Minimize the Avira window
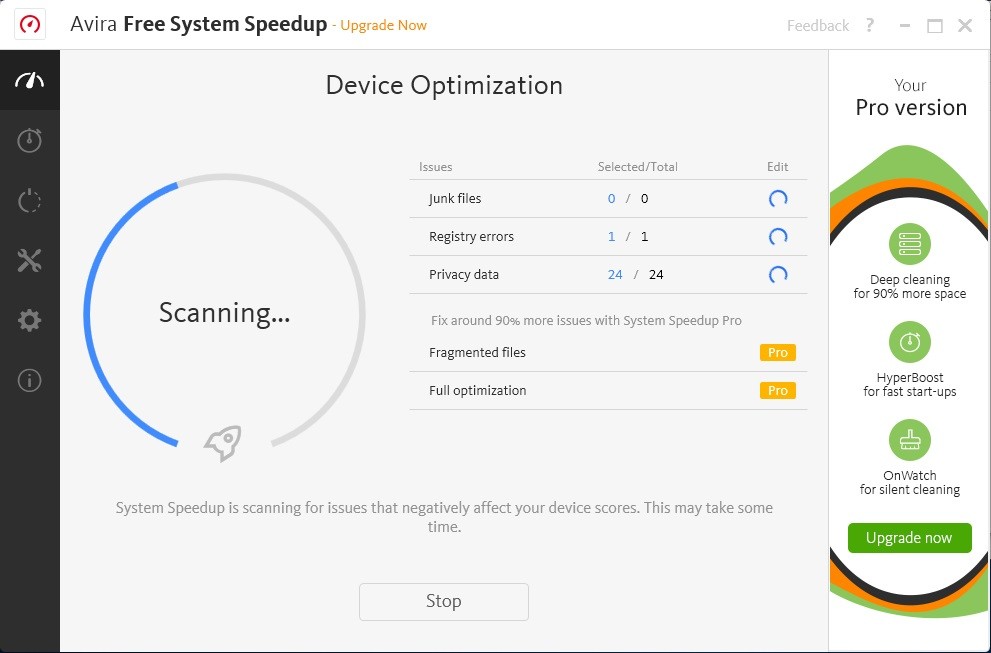This screenshot has width=991, height=653. point(905,26)
